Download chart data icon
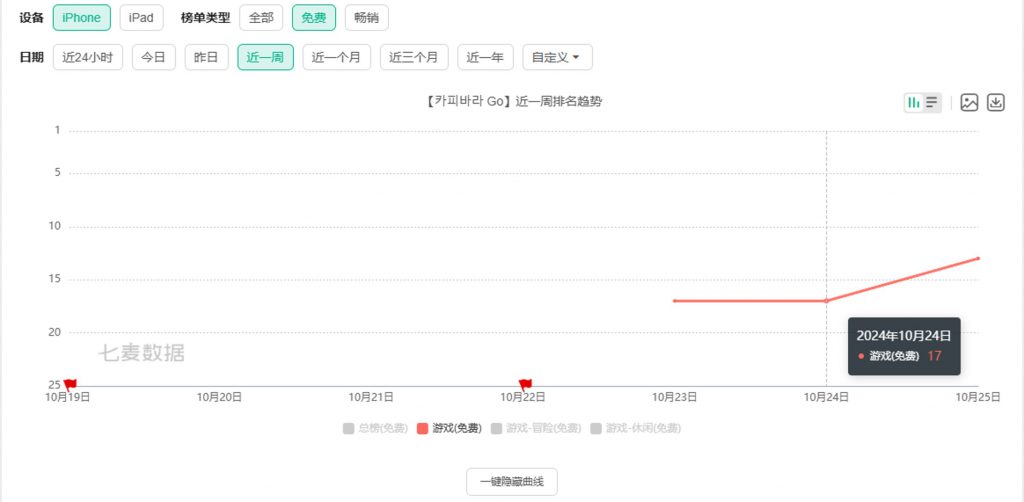 [x=995, y=102]
